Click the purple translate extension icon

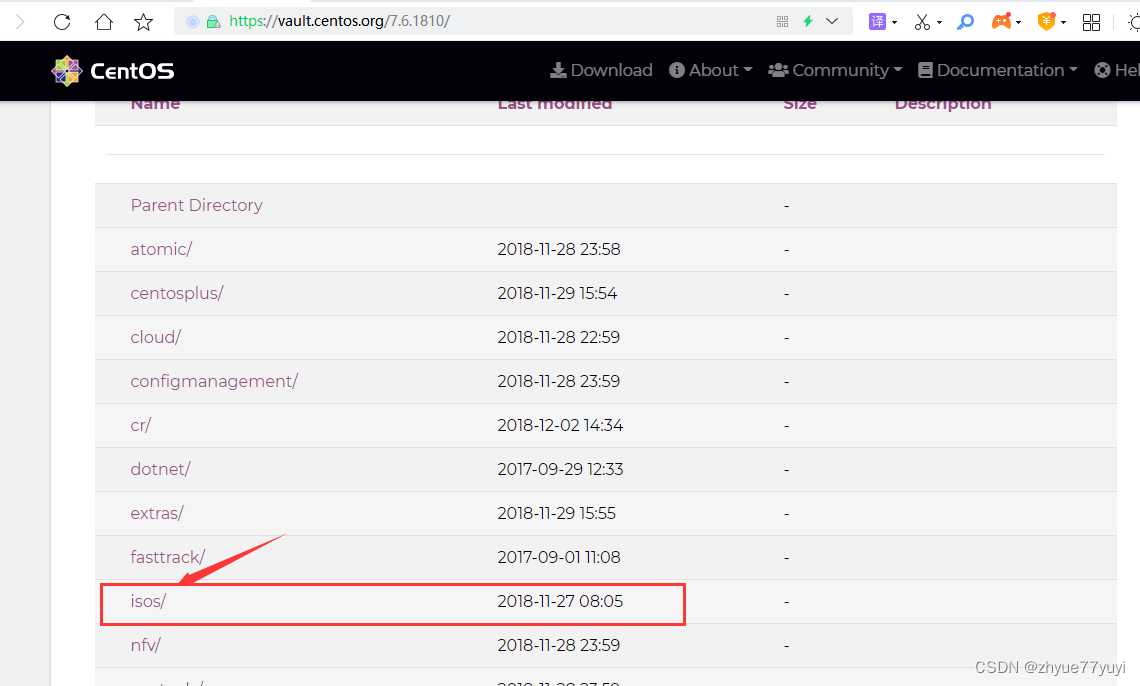[x=878, y=22]
